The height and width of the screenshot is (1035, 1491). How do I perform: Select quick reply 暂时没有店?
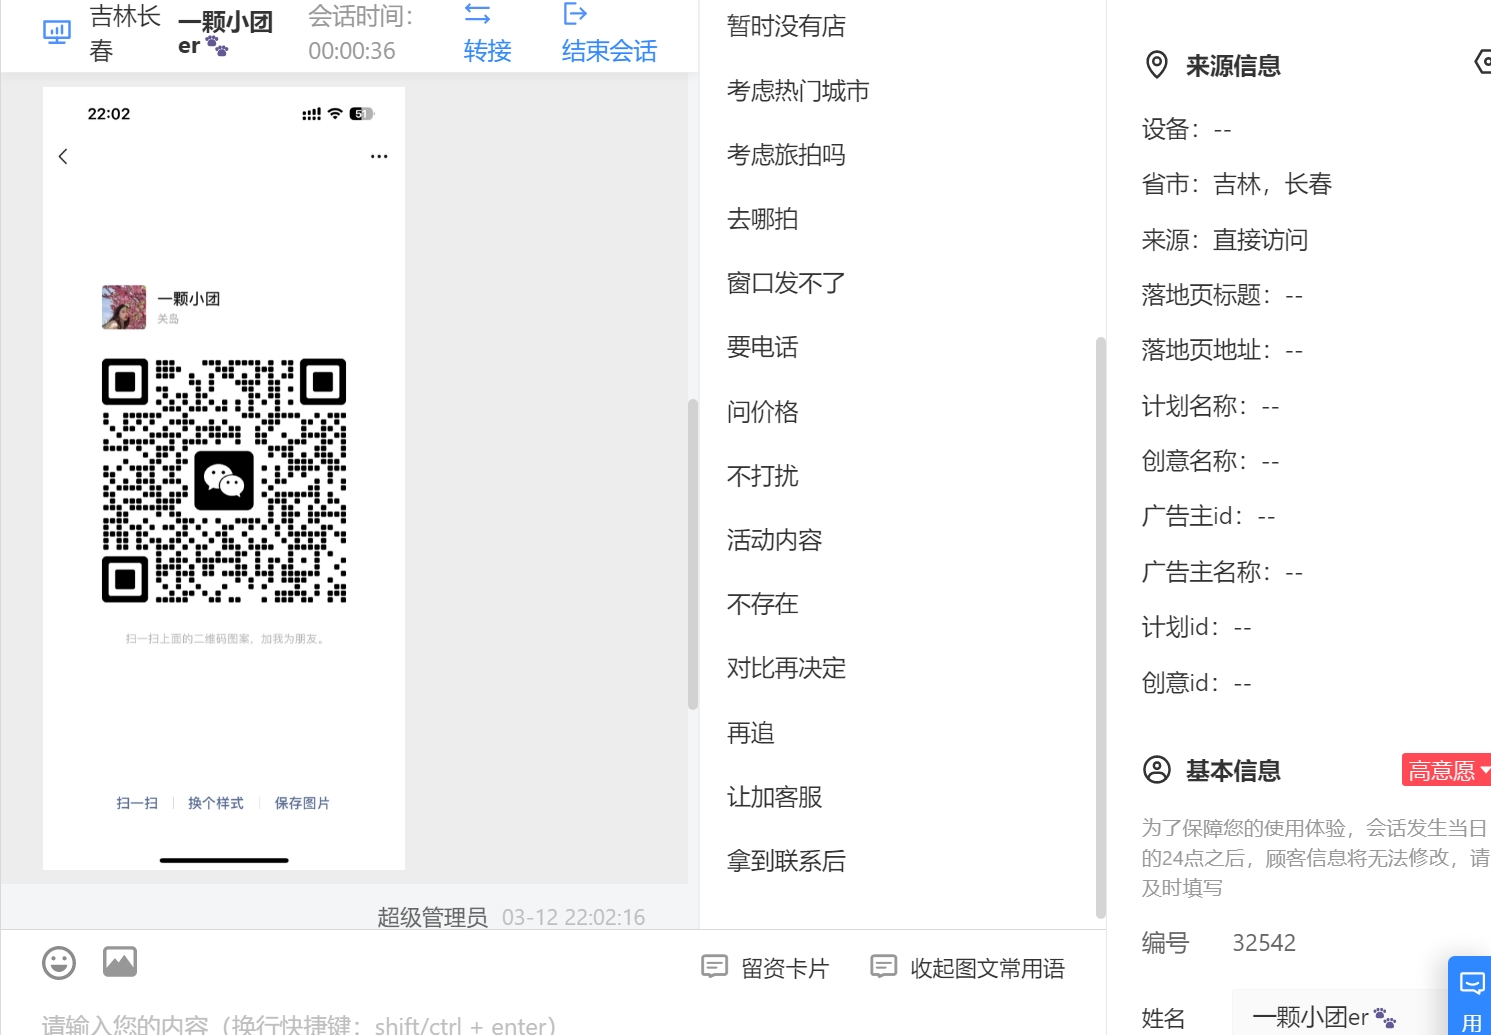pos(786,26)
